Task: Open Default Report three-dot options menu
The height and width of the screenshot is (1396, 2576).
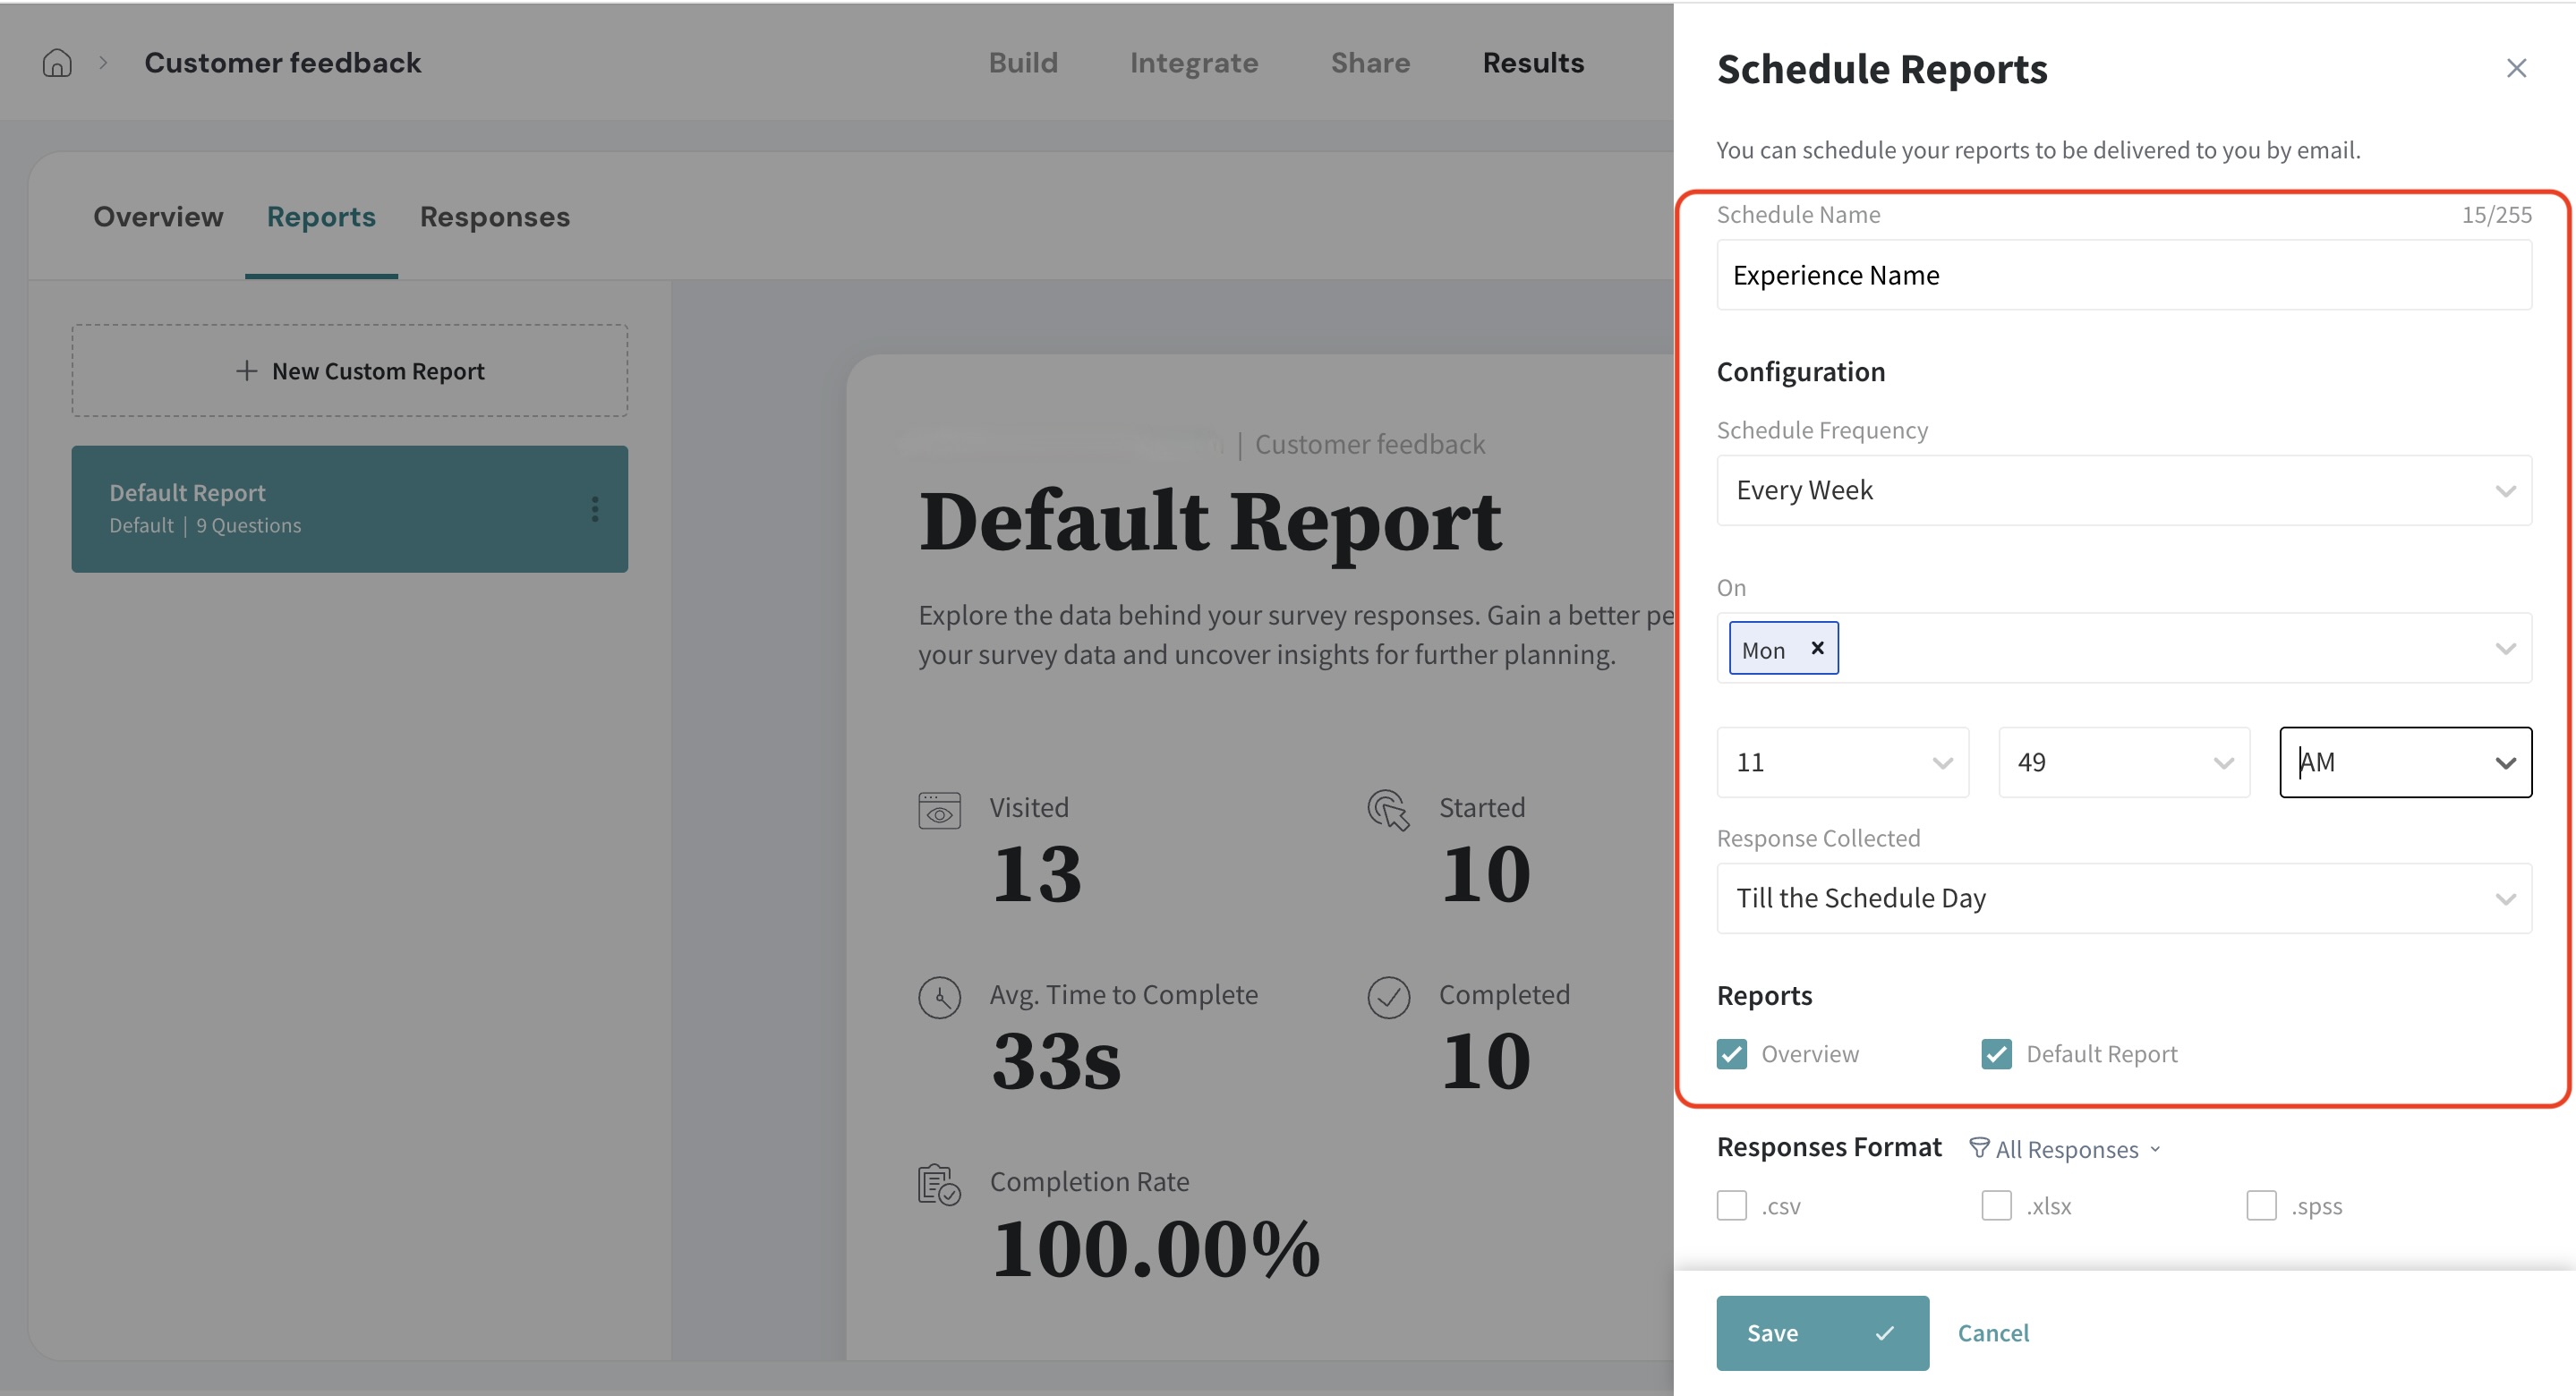Action: click(595, 509)
